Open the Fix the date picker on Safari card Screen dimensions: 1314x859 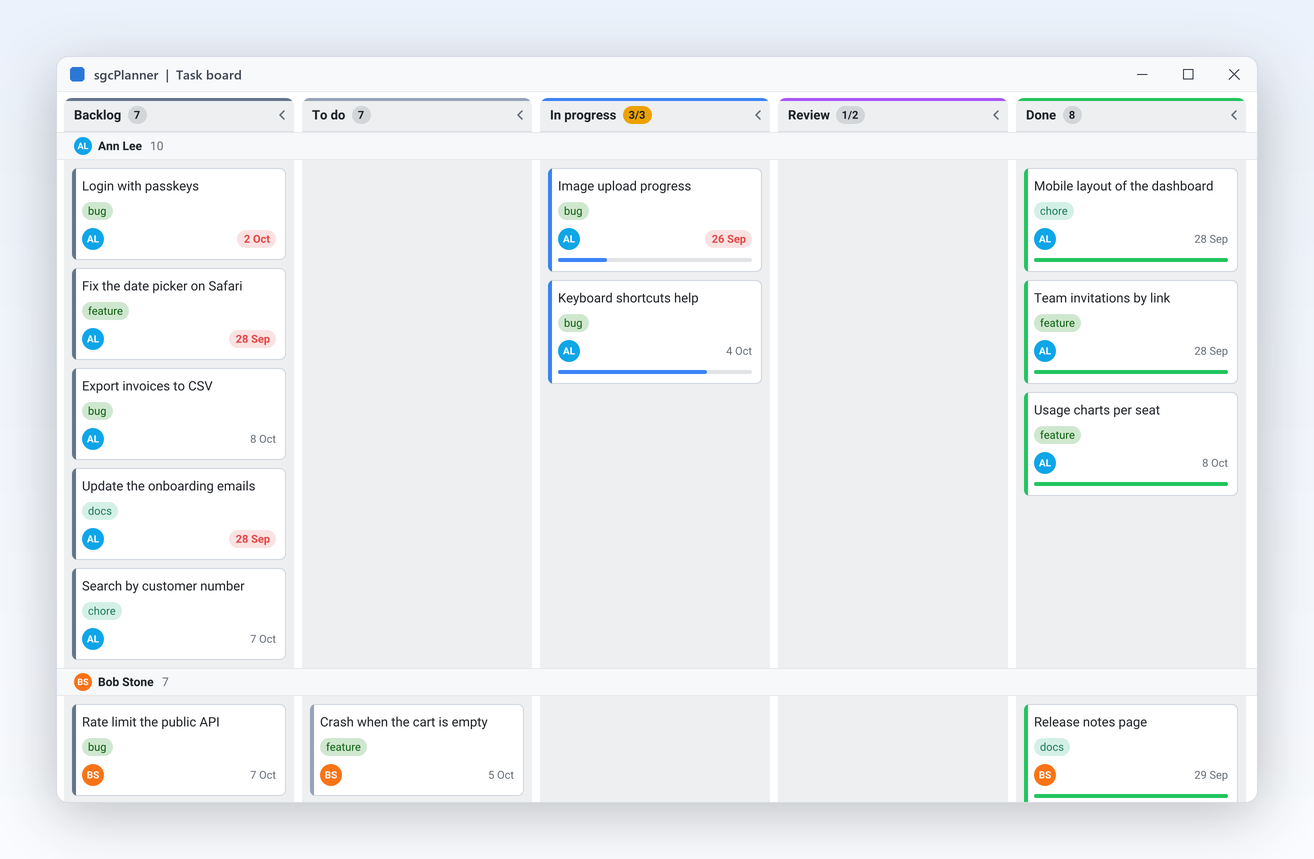179,314
